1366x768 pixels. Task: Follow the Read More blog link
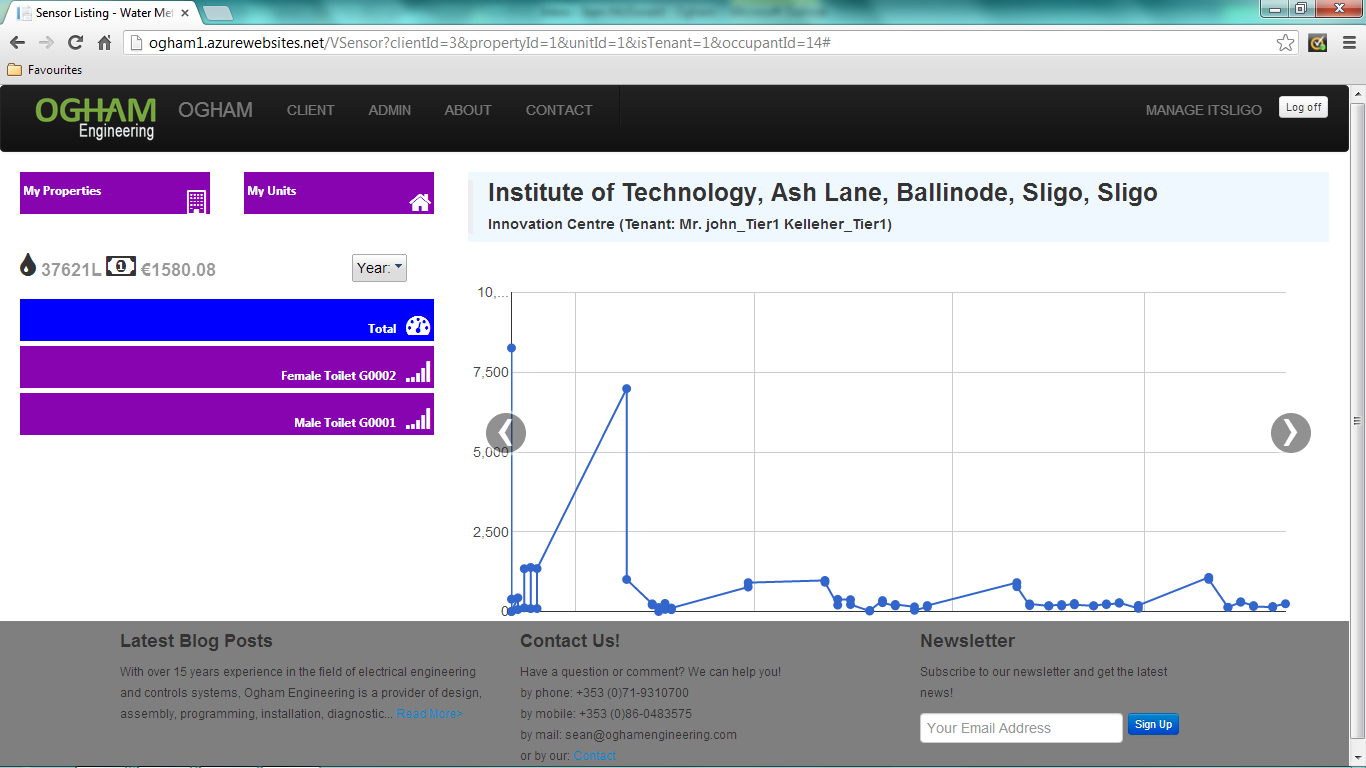tap(429, 714)
